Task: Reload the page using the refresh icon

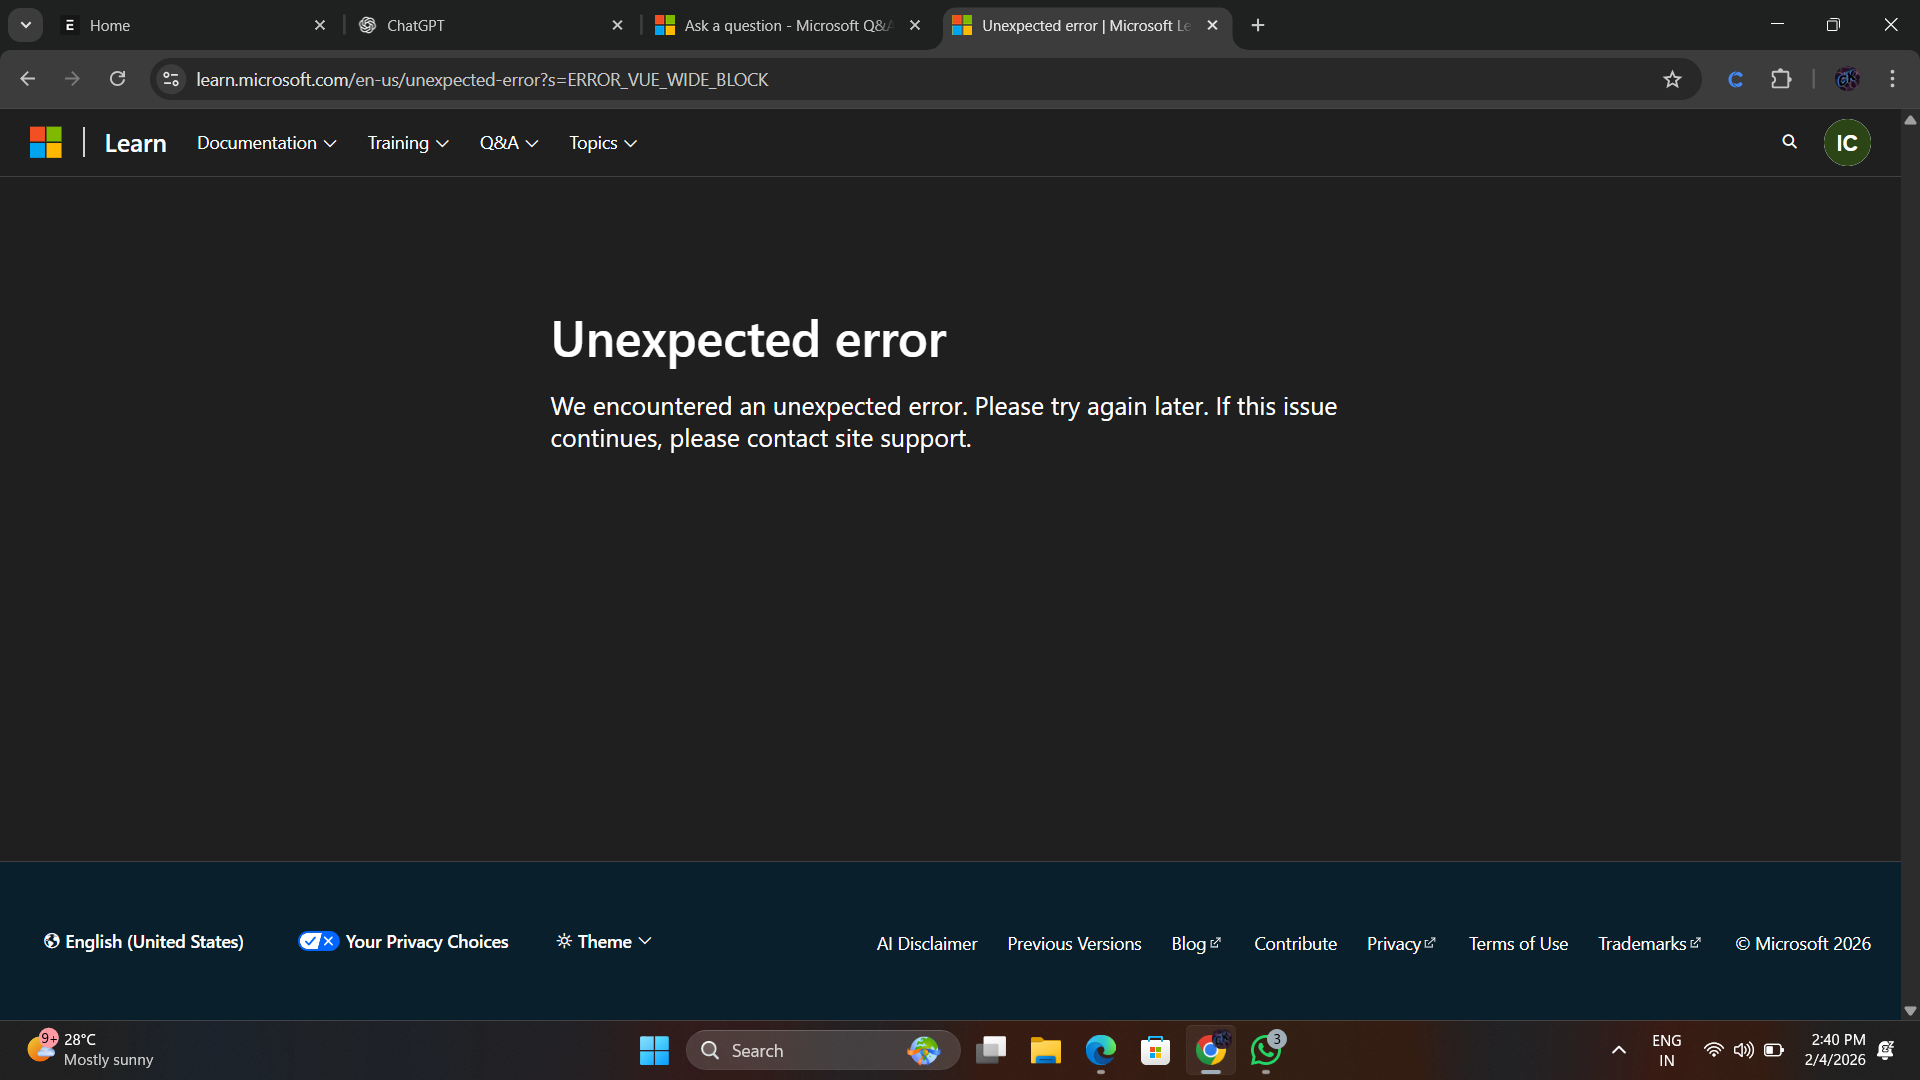Action: pos(117,79)
